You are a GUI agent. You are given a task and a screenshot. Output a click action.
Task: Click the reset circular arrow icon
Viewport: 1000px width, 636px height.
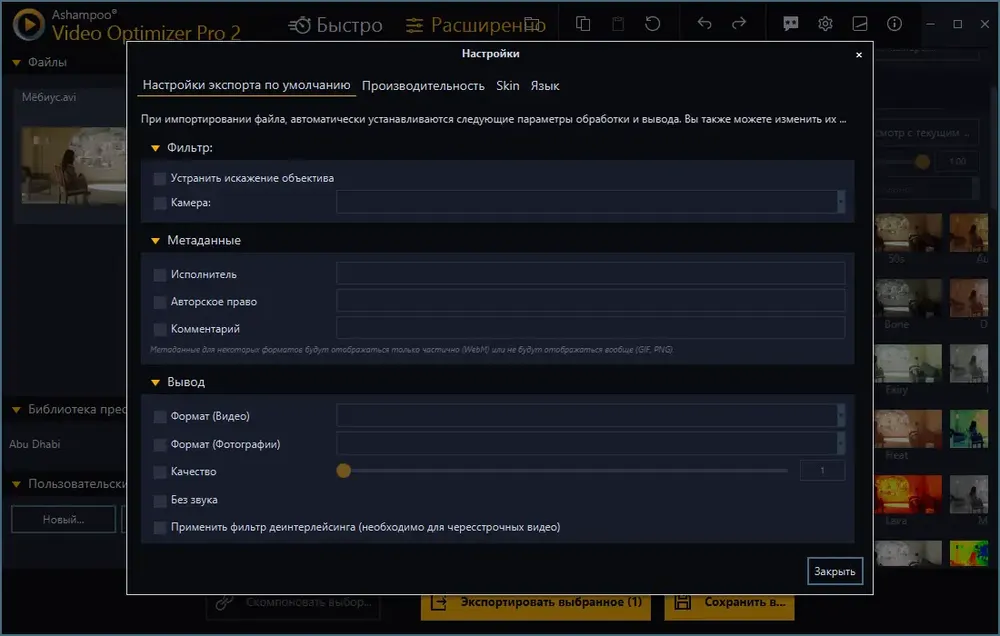(652, 24)
